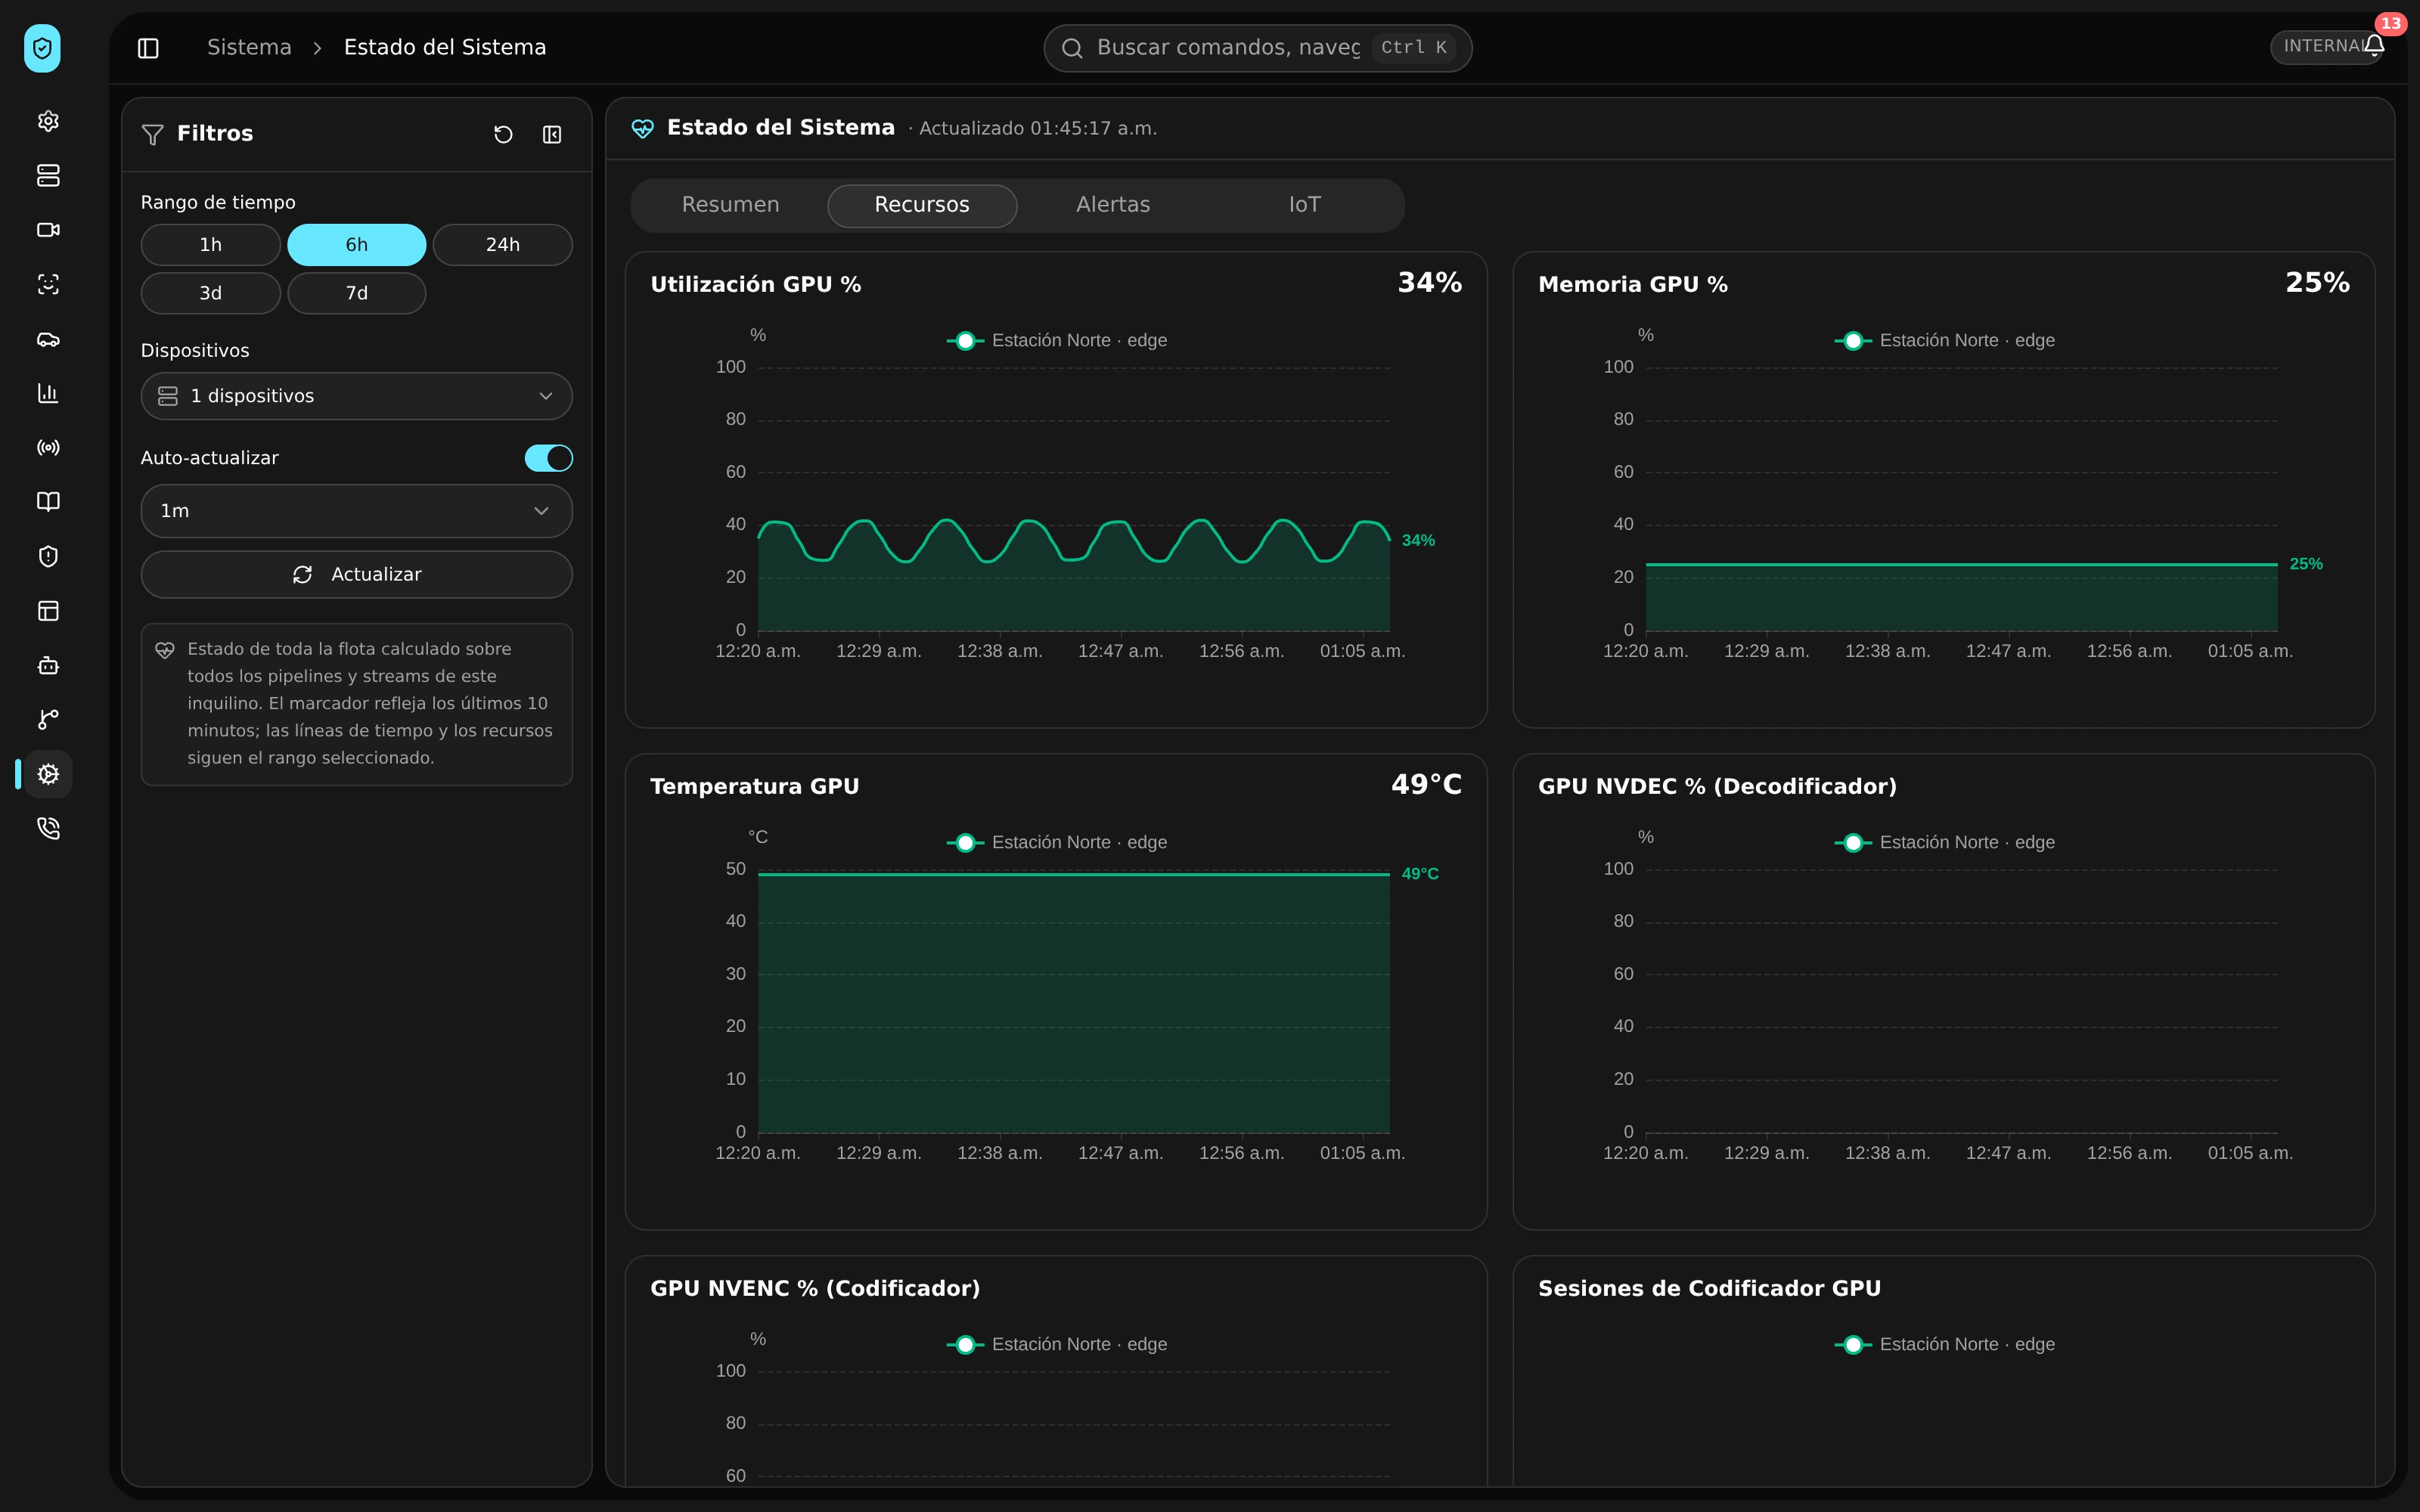2420x1512 pixels.
Task: Switch to the Recursos tab
Action: click(x=922, y=205)
